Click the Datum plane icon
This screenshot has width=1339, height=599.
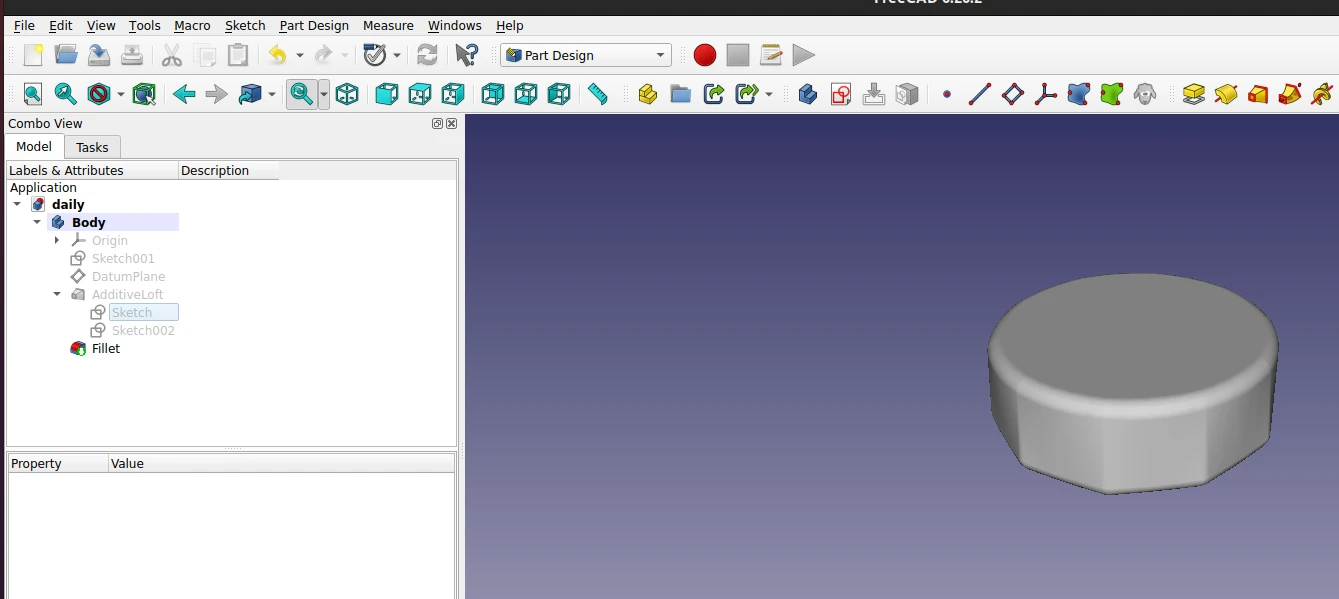[x=1013, y=94]
